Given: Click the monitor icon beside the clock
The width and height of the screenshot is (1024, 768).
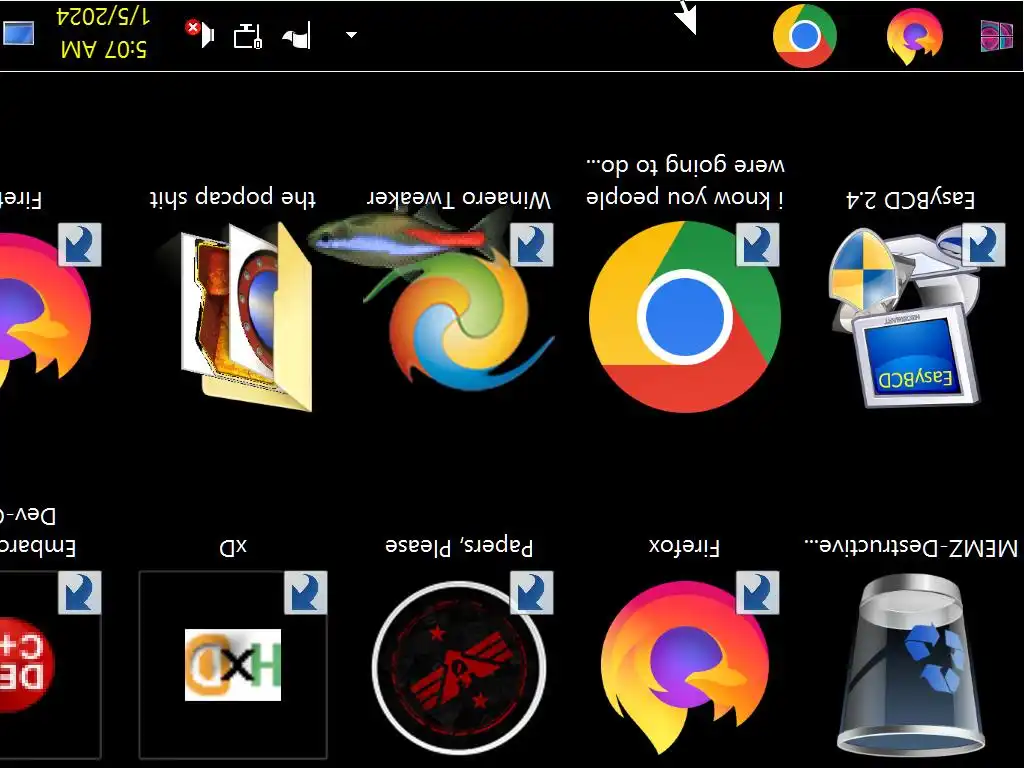Looking at the screenshot, I should 18,33.
